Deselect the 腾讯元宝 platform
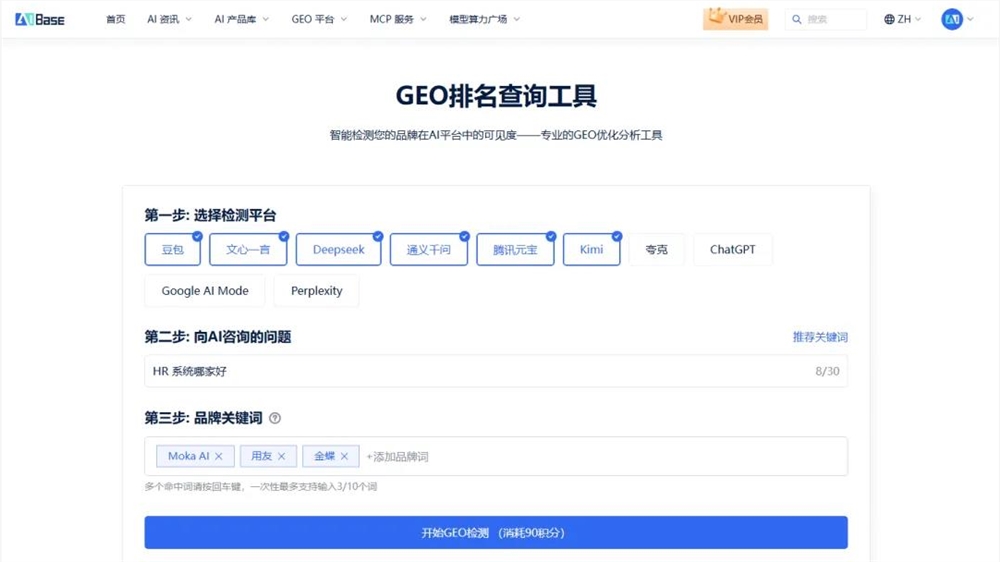 (x=515, y=249)
